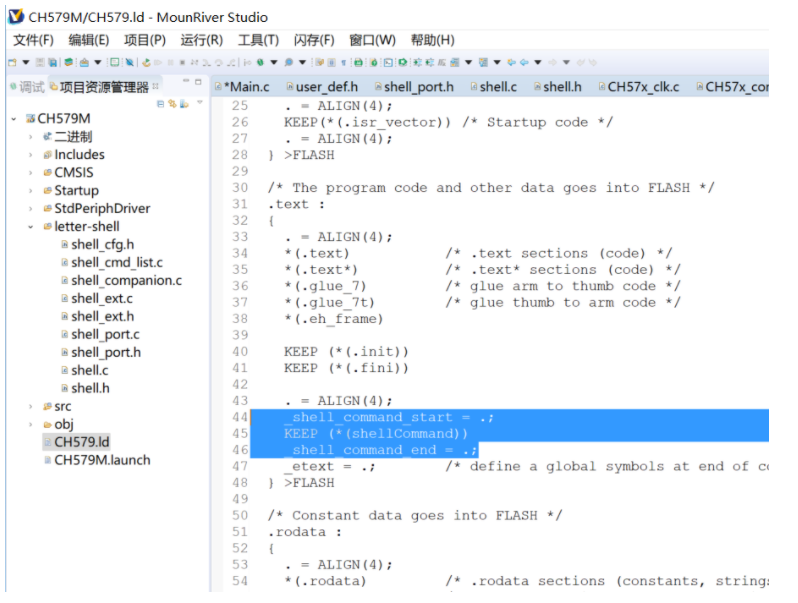
Task: Open the project explorer view menu arrow
Action: (199, 103)
